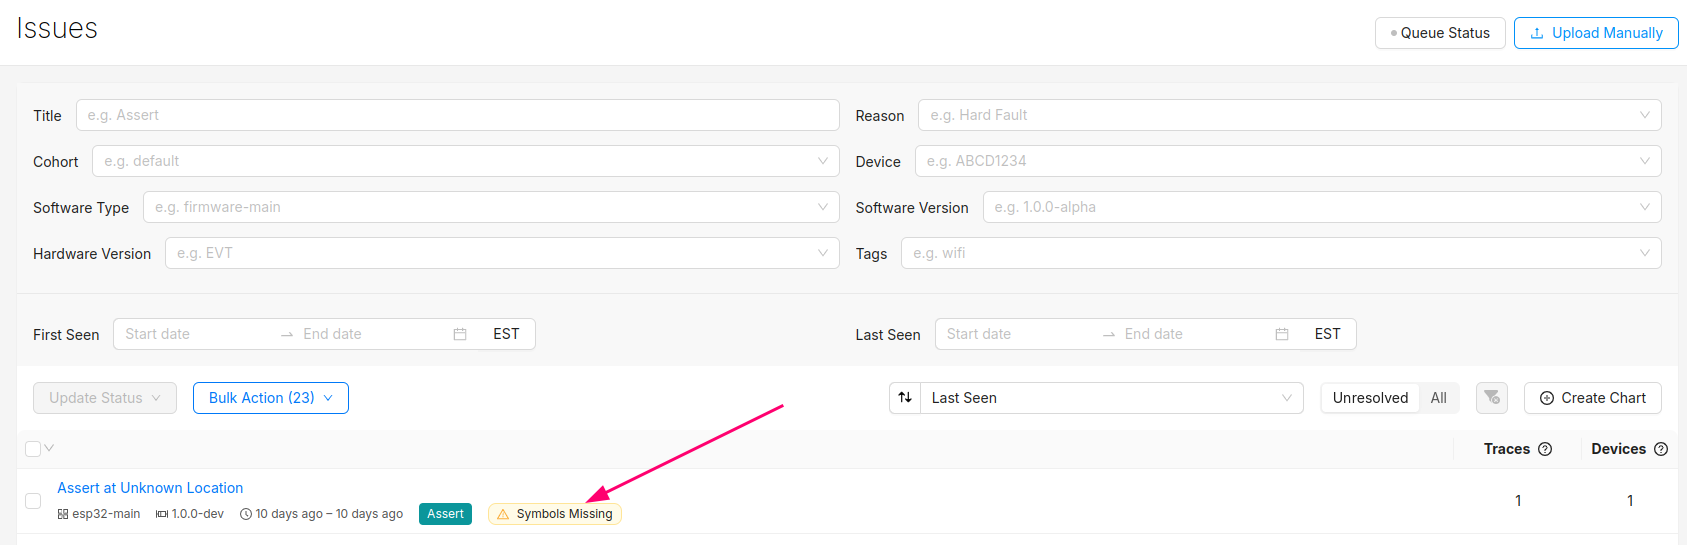Screen dimensions: 1687x545
Task: Tick the select-all issues checkbox
Action: (33, 449)
